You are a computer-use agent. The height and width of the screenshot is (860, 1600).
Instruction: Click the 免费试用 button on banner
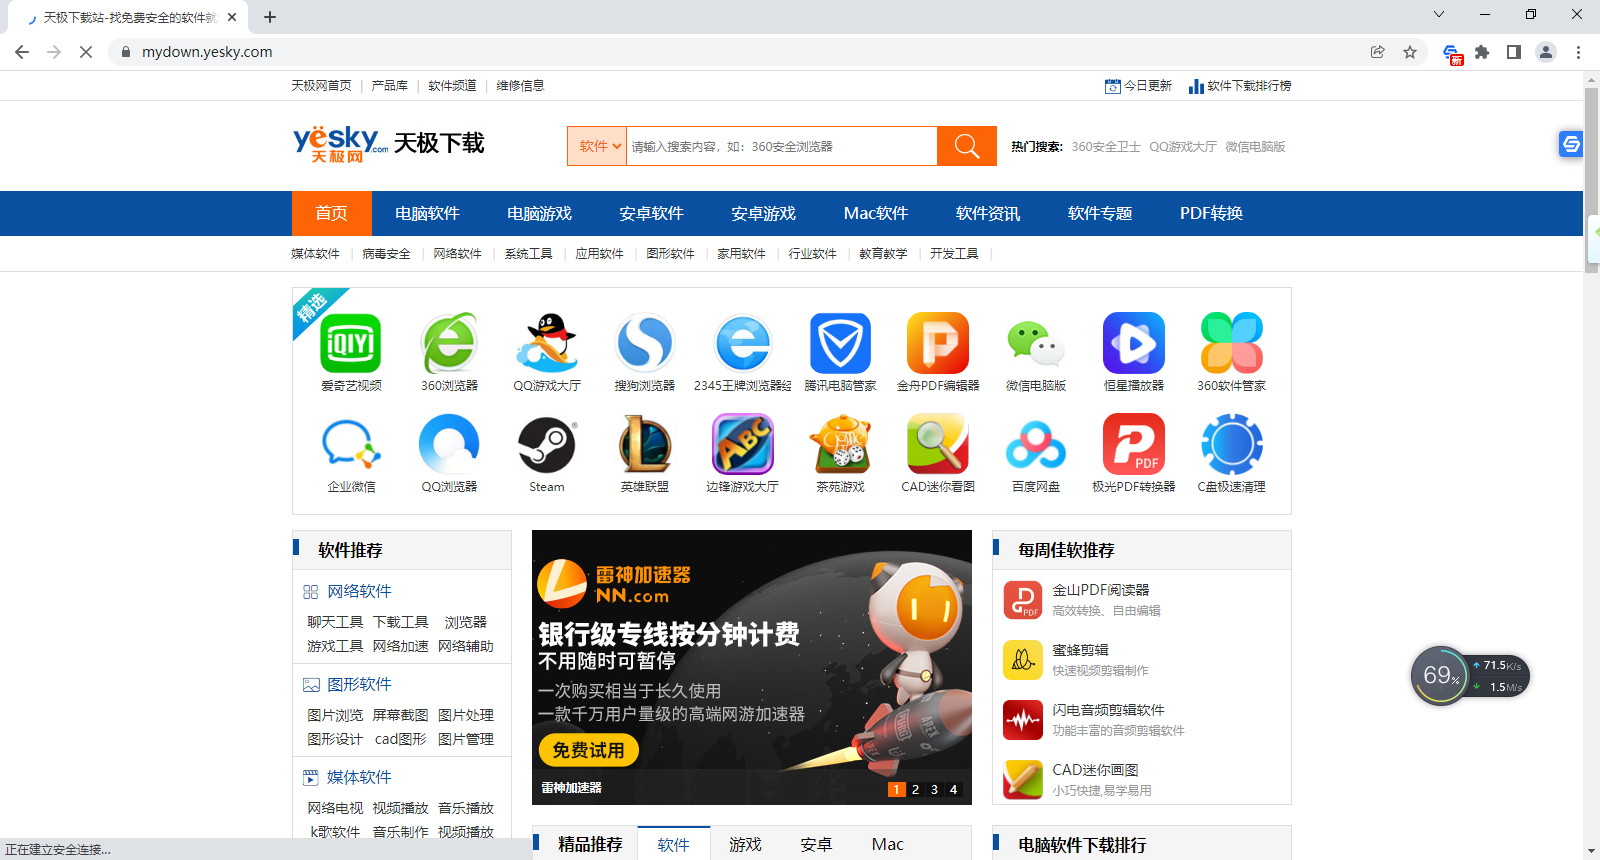588,750
